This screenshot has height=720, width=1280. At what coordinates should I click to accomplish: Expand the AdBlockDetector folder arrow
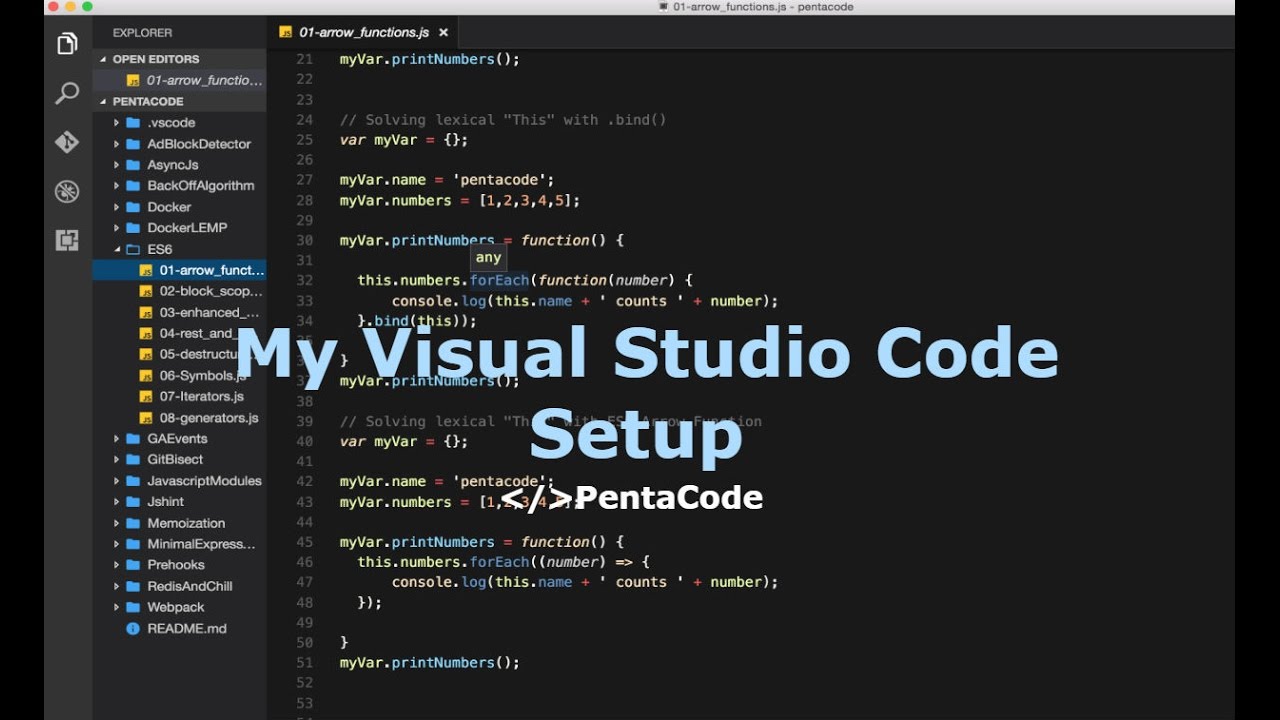click(117, 144)
